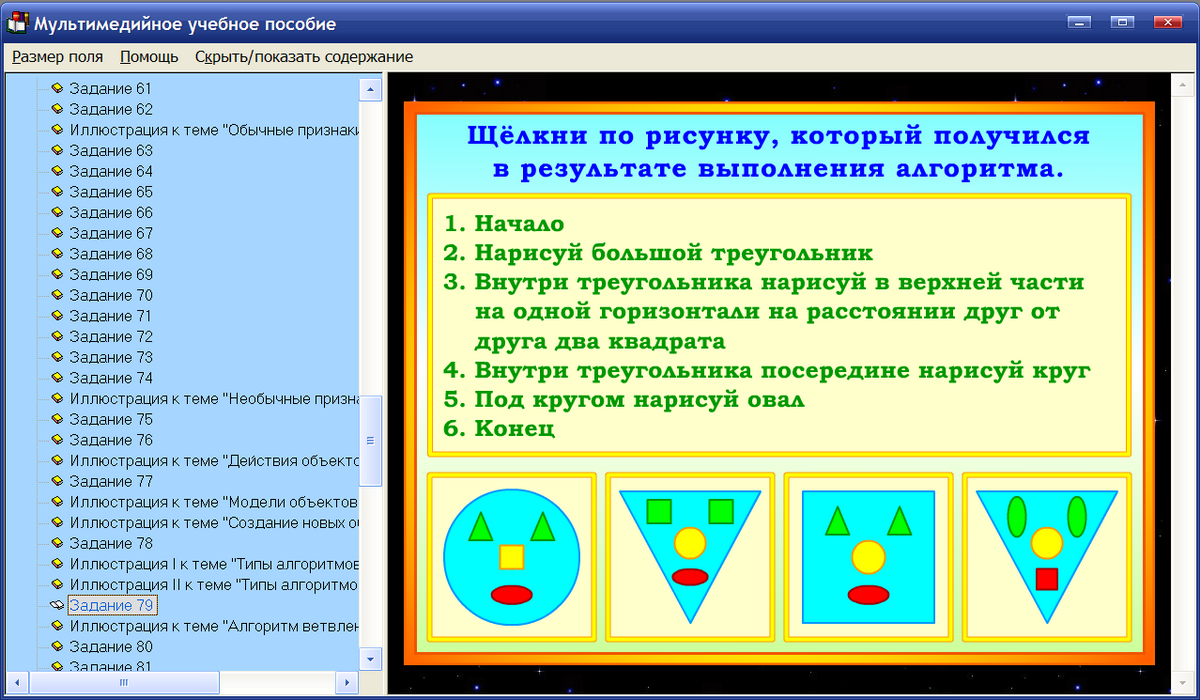Choose the square face picture answer

(868, 557)
